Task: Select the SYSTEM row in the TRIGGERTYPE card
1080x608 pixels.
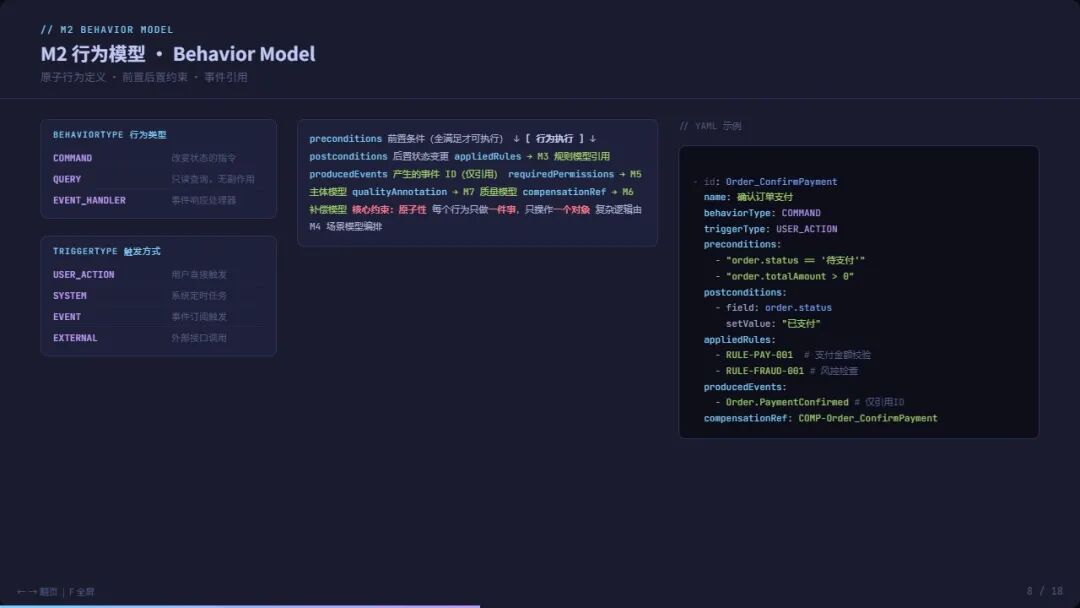Action: (x=158, y=295)
